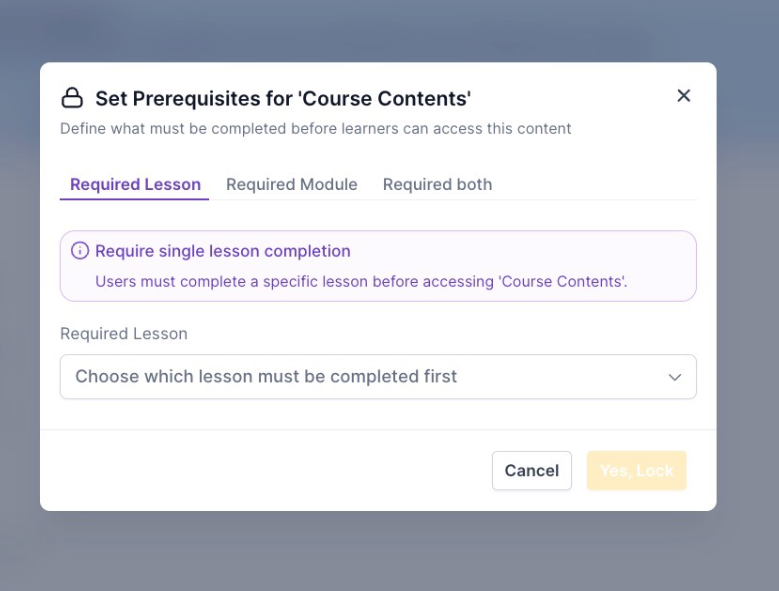
Task: Confirm with the Yes, Lock button
Action: 636,471
